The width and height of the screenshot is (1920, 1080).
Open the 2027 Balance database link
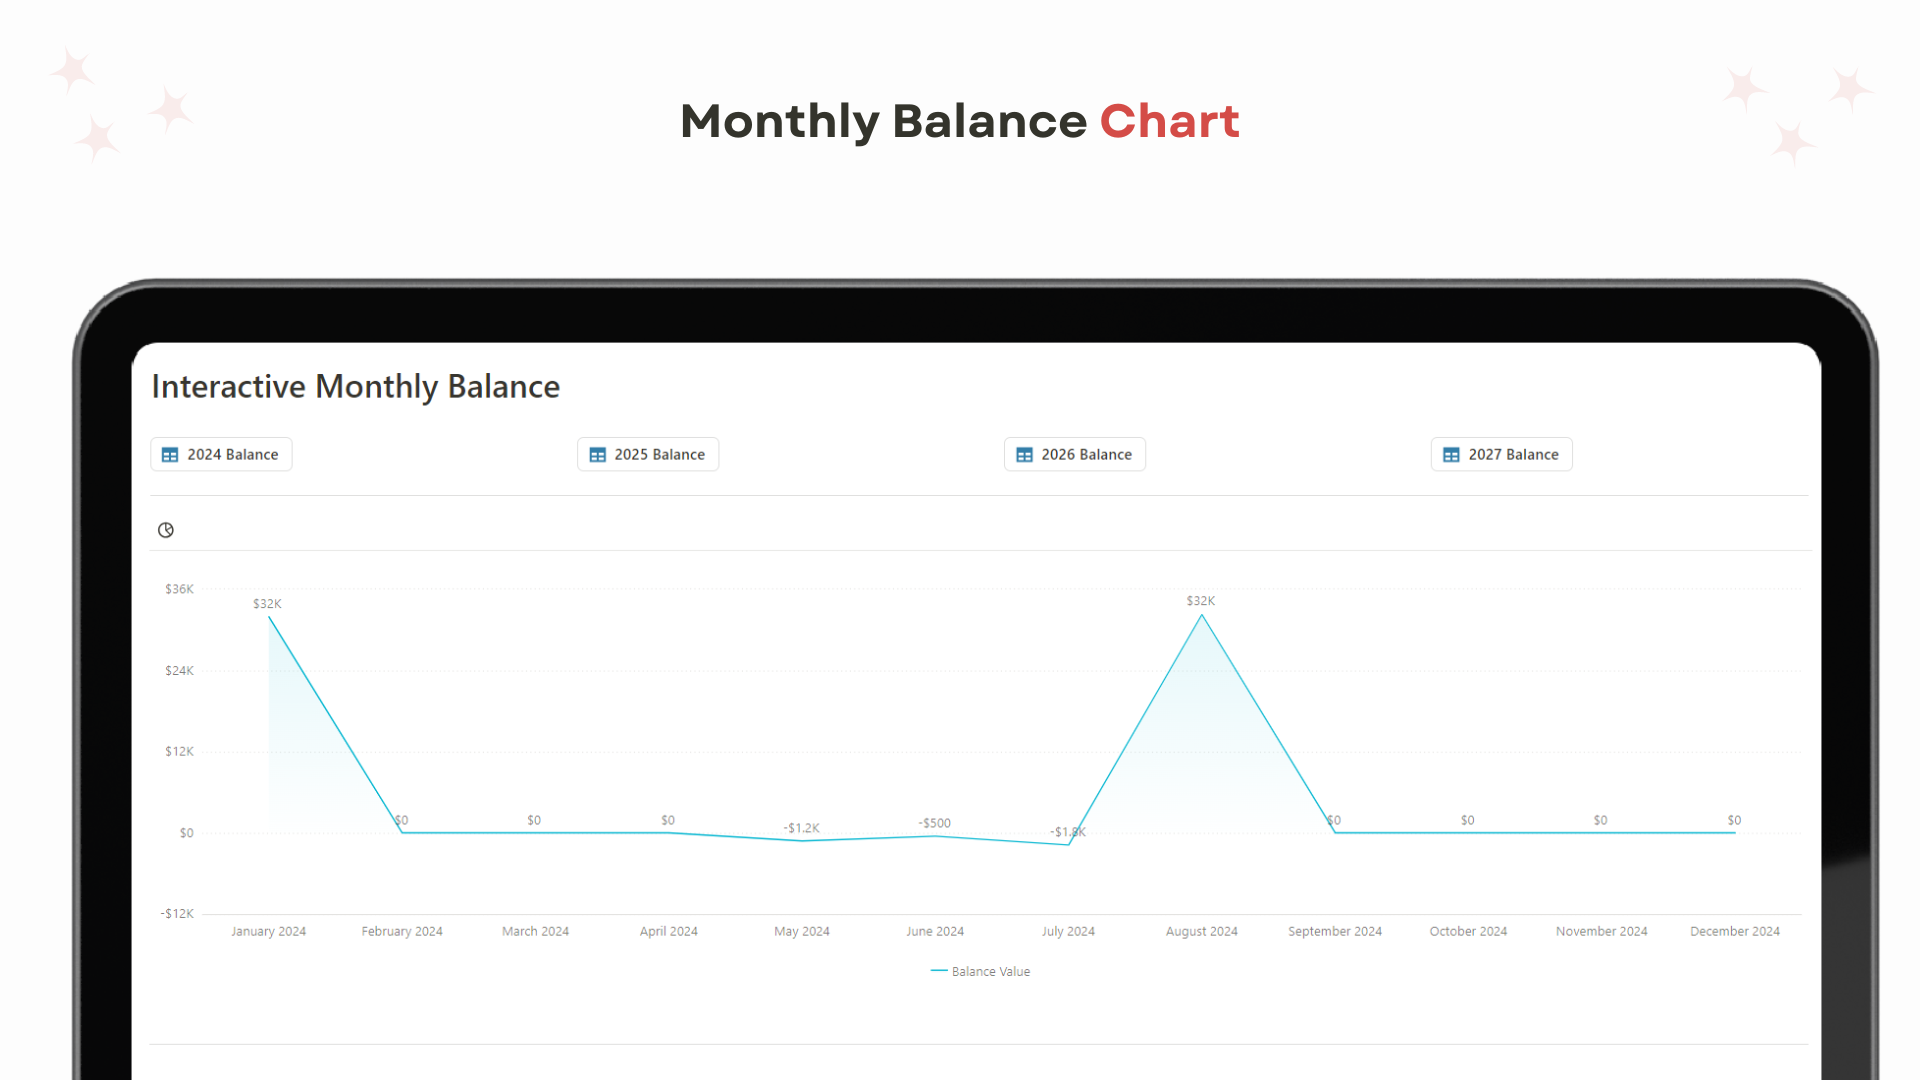1502,454
